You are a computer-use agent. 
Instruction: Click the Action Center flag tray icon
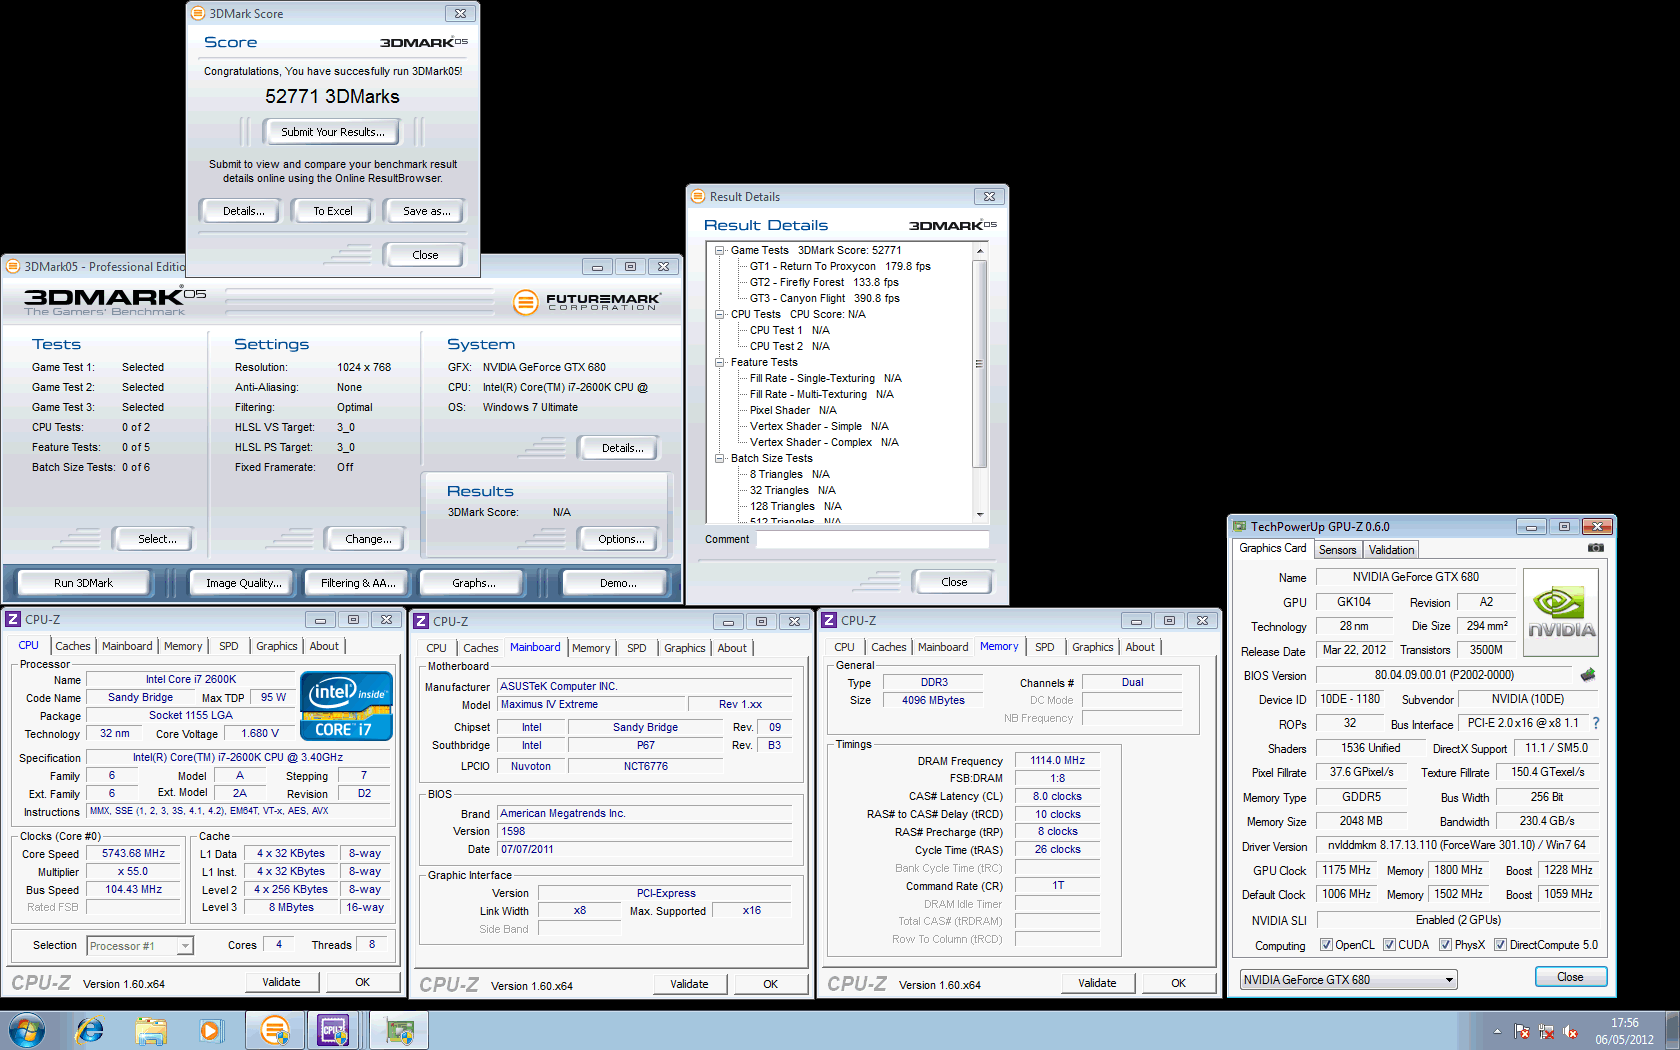(x=1522, y=1031)
